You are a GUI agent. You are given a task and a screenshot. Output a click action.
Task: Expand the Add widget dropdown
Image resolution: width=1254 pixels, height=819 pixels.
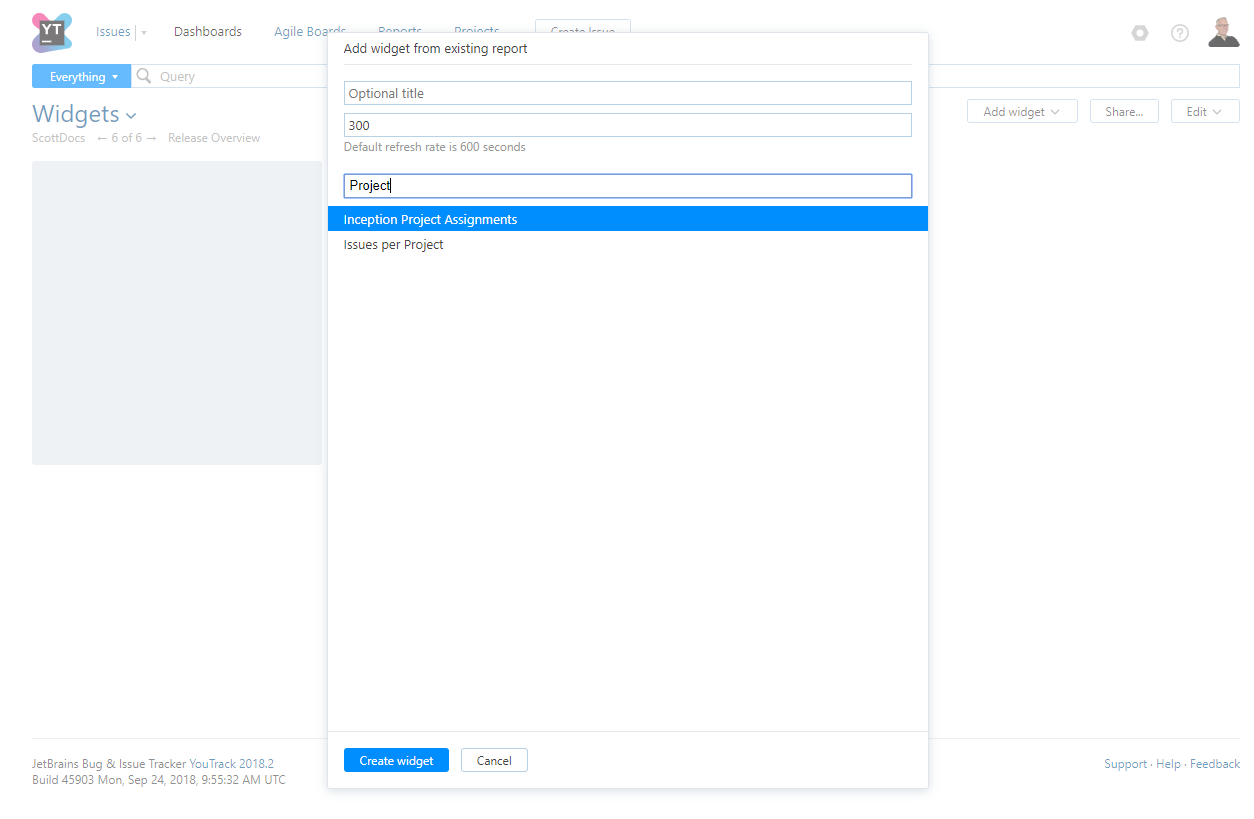coord(1021,112)
